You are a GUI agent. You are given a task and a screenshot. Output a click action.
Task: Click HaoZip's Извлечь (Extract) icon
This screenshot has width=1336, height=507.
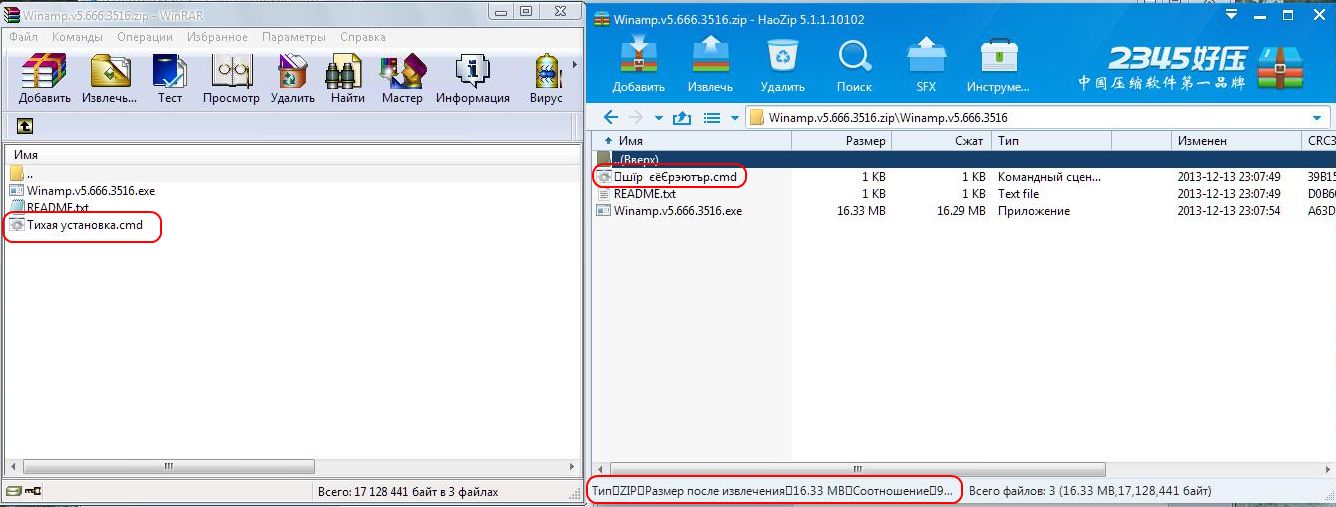pos(710,57)
